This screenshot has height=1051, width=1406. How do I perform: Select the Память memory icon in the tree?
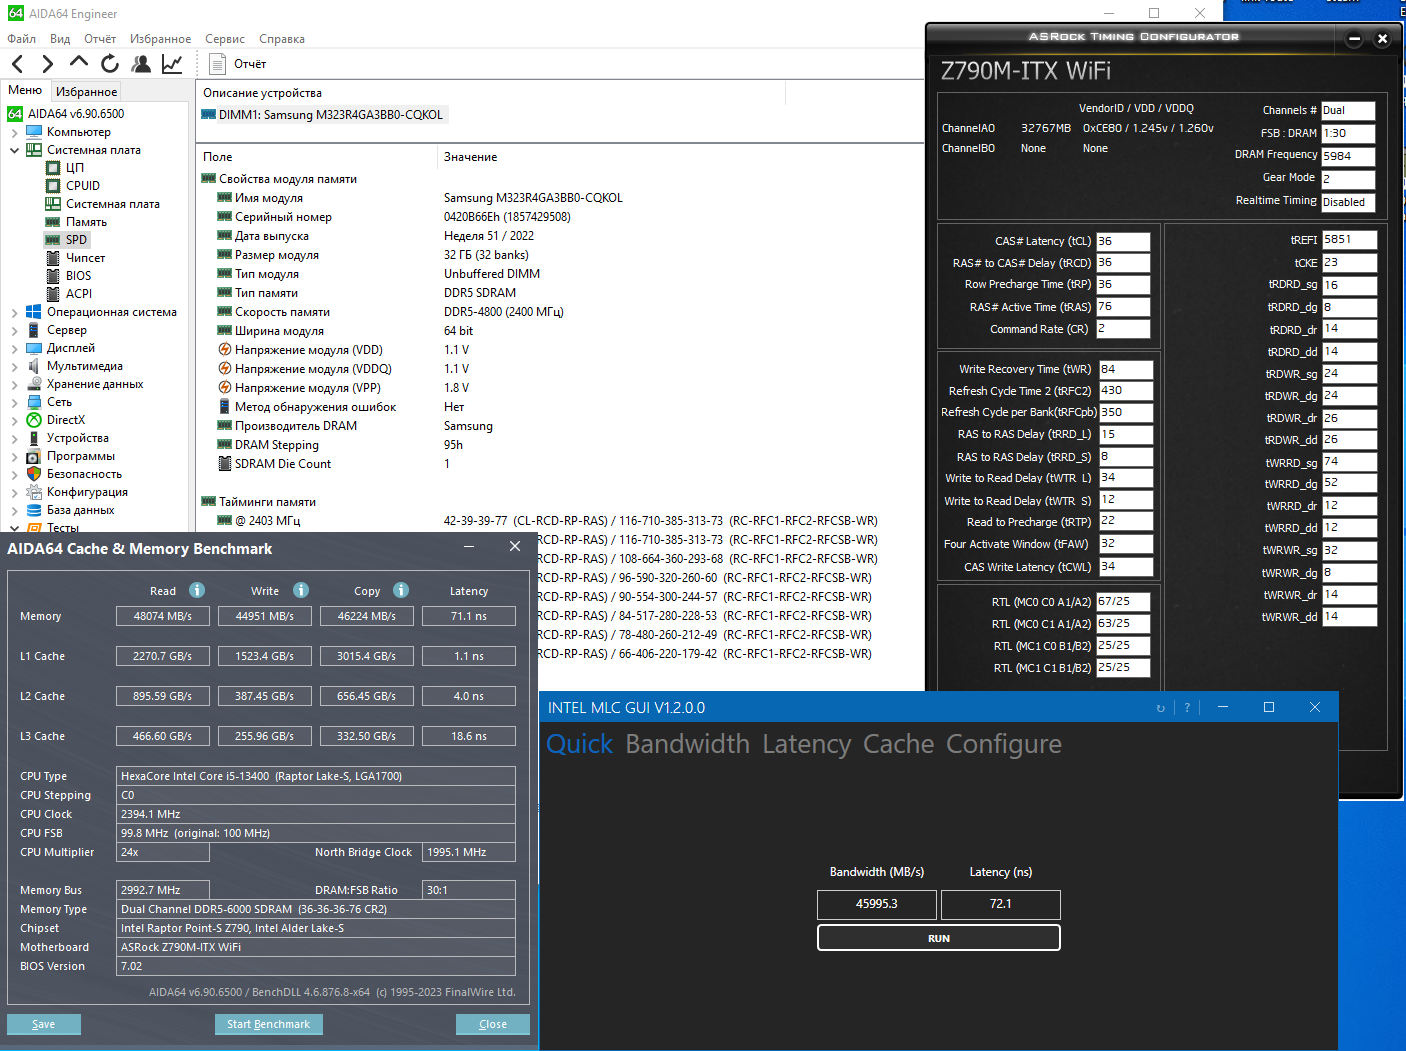(53, 222)
